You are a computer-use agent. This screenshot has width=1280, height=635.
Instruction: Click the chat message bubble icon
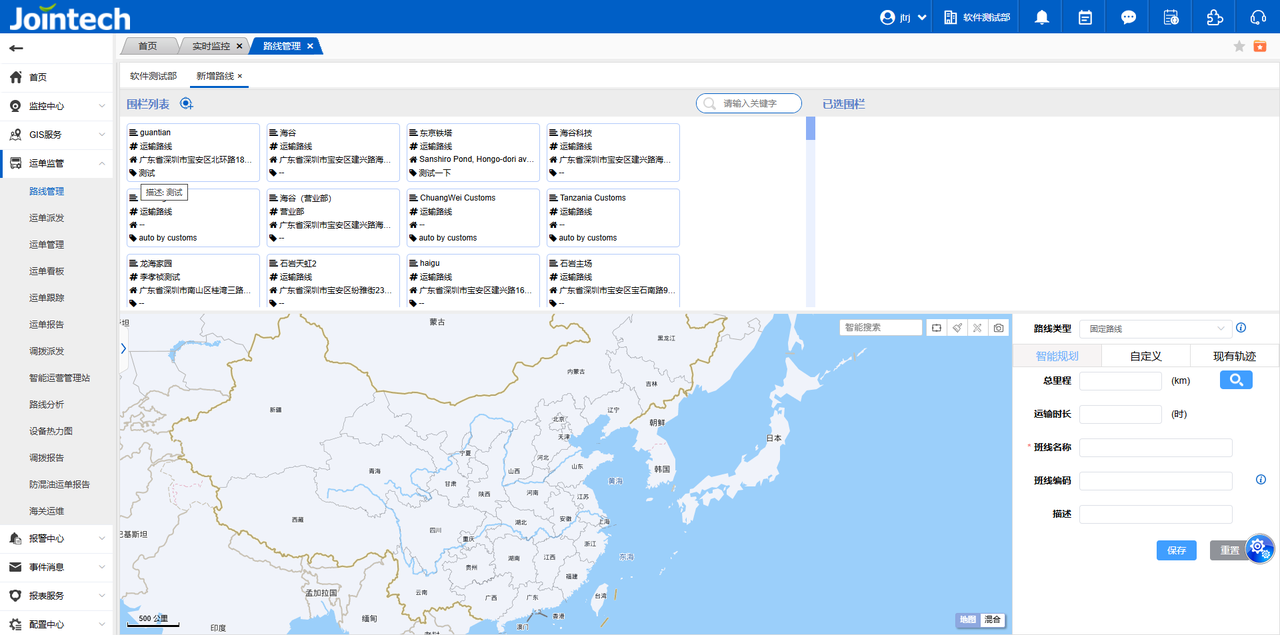click(1128, 17)
